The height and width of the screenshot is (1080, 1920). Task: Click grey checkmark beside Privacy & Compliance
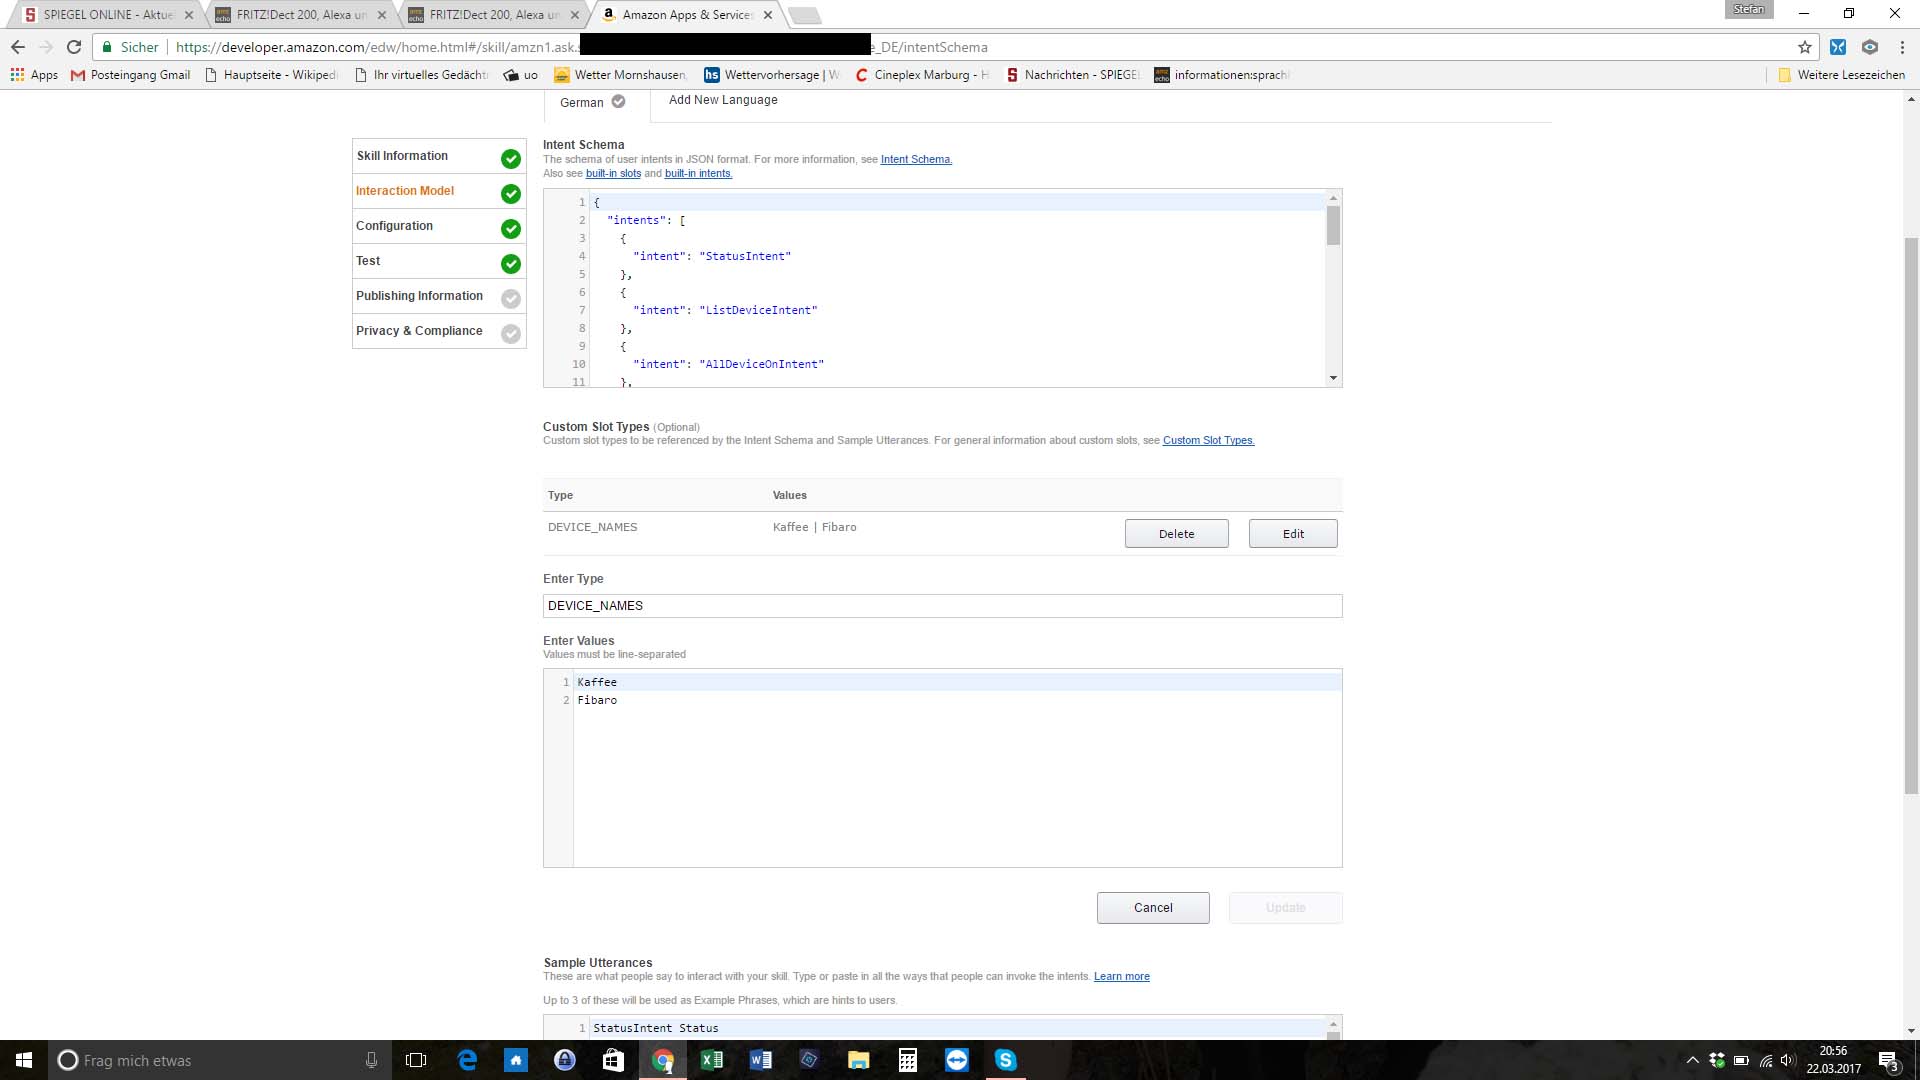pos(511,334)
